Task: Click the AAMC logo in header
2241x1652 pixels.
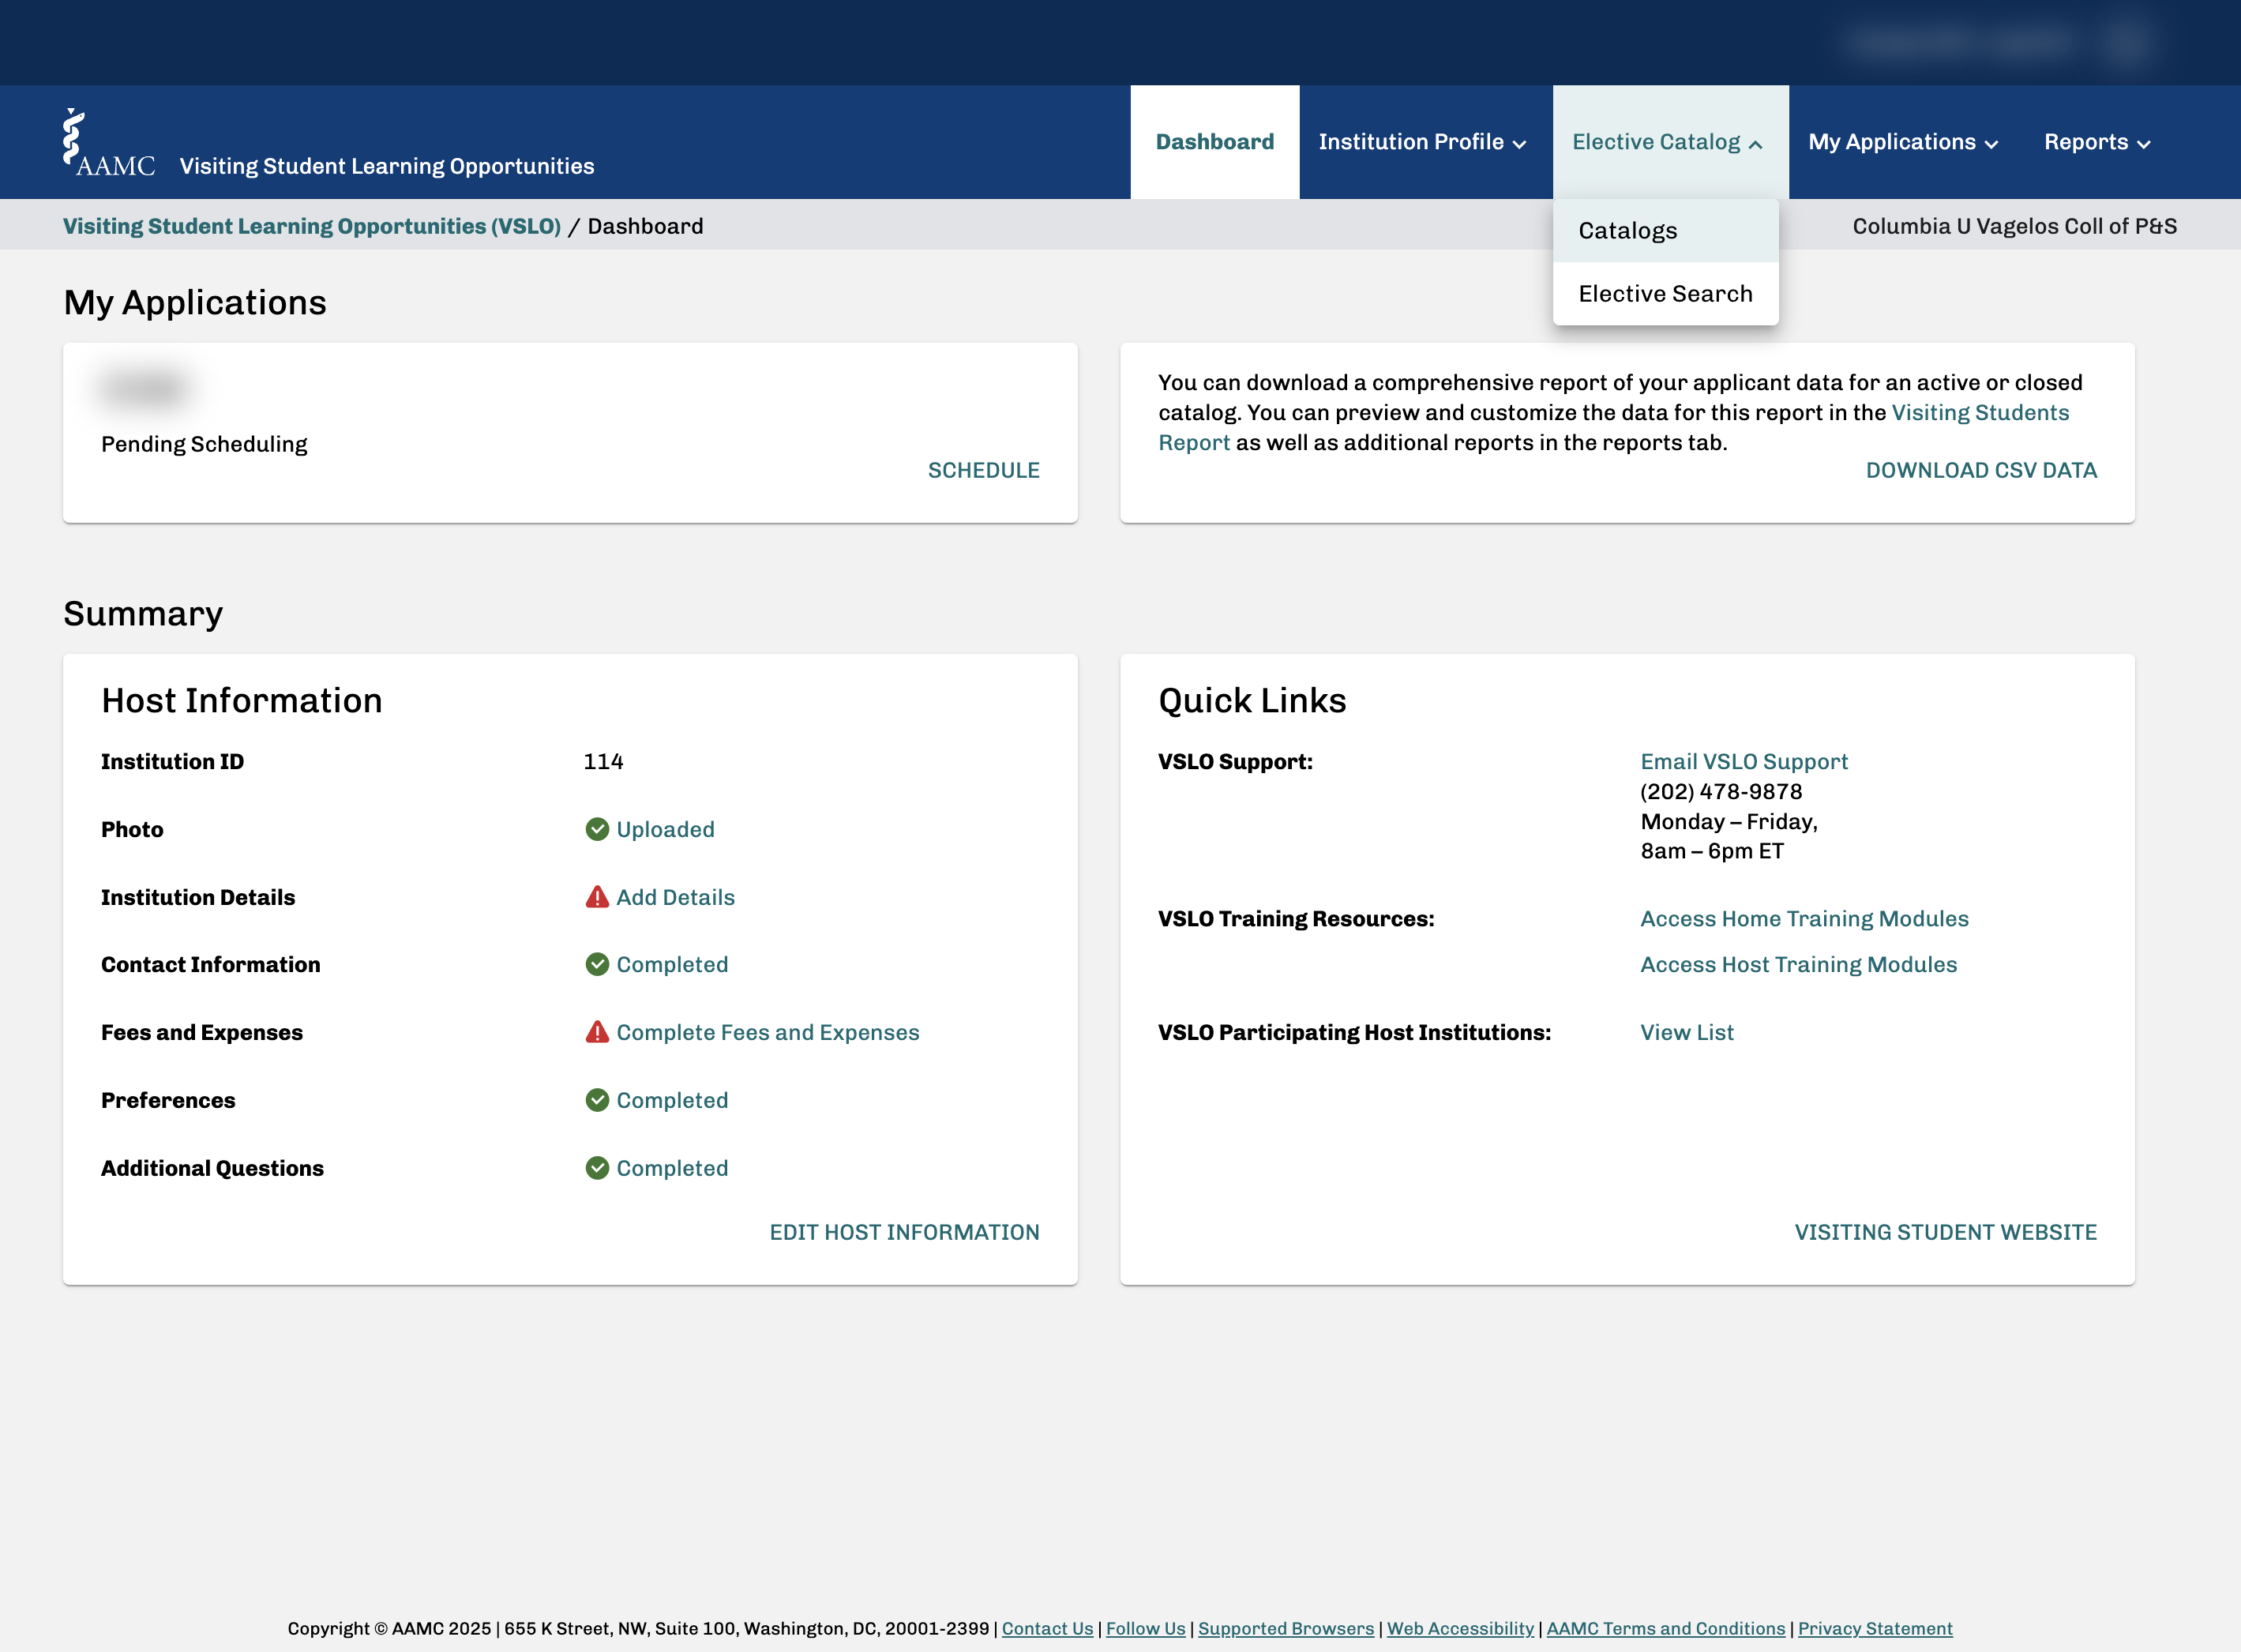Action: (109, 143)
